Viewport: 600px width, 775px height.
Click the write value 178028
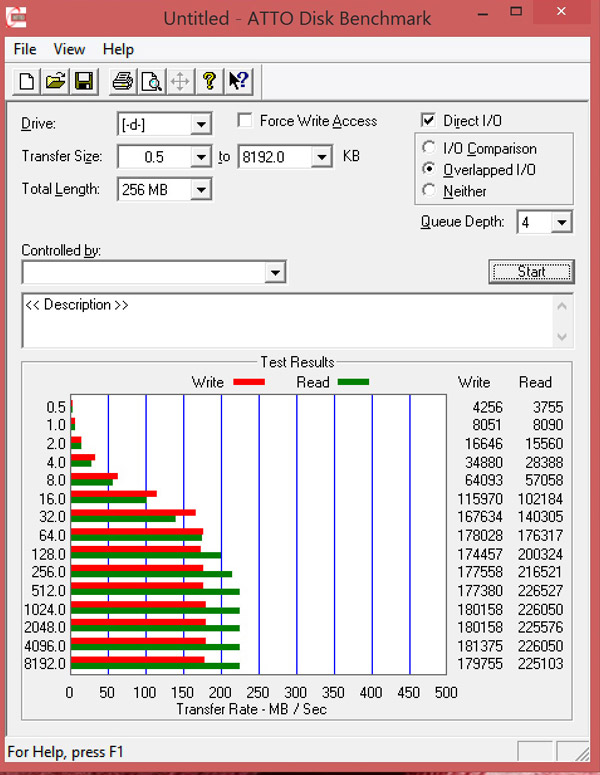[480, 535]
